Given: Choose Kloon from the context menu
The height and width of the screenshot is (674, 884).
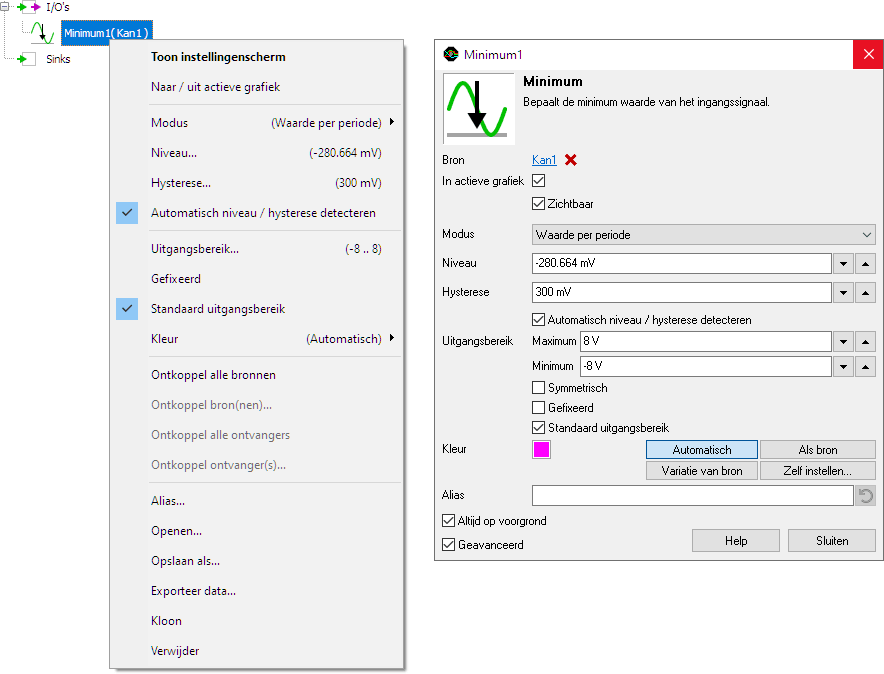Looking at the screenshot, I should tap(257, 620).
